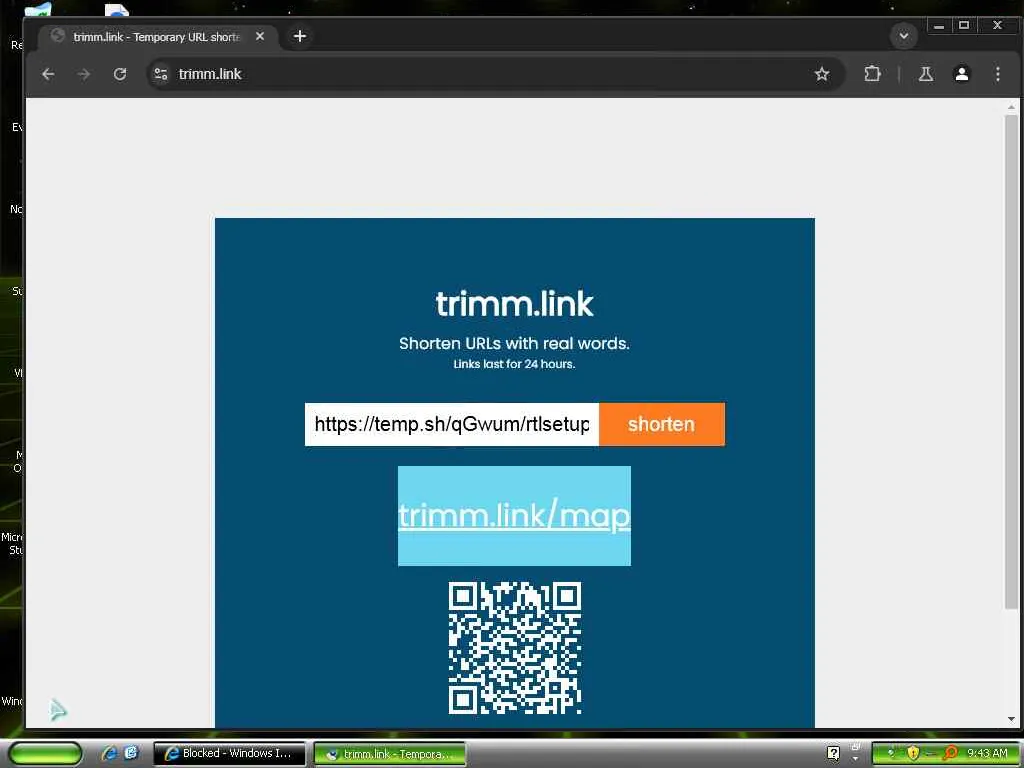Open the green Start button
The image size is (1024, 768).
[46, 754]
